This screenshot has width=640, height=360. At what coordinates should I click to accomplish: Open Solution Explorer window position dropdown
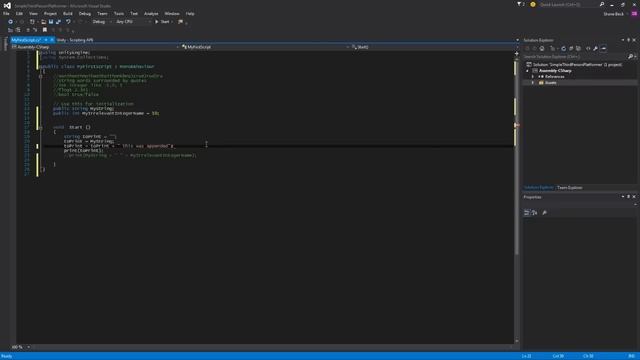click(x=623, y=40)
